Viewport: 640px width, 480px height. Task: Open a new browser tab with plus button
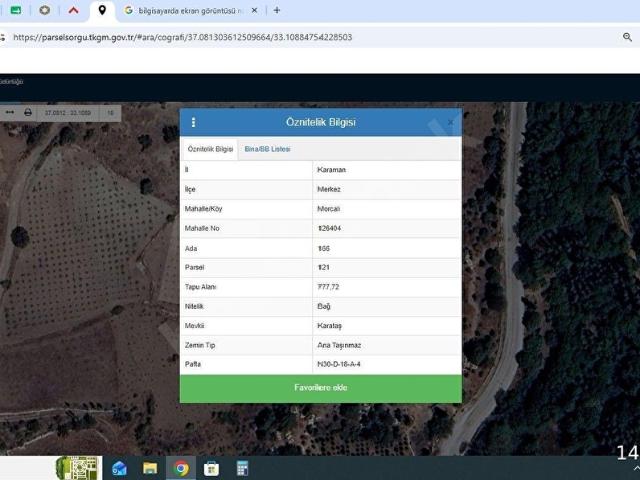277,11
